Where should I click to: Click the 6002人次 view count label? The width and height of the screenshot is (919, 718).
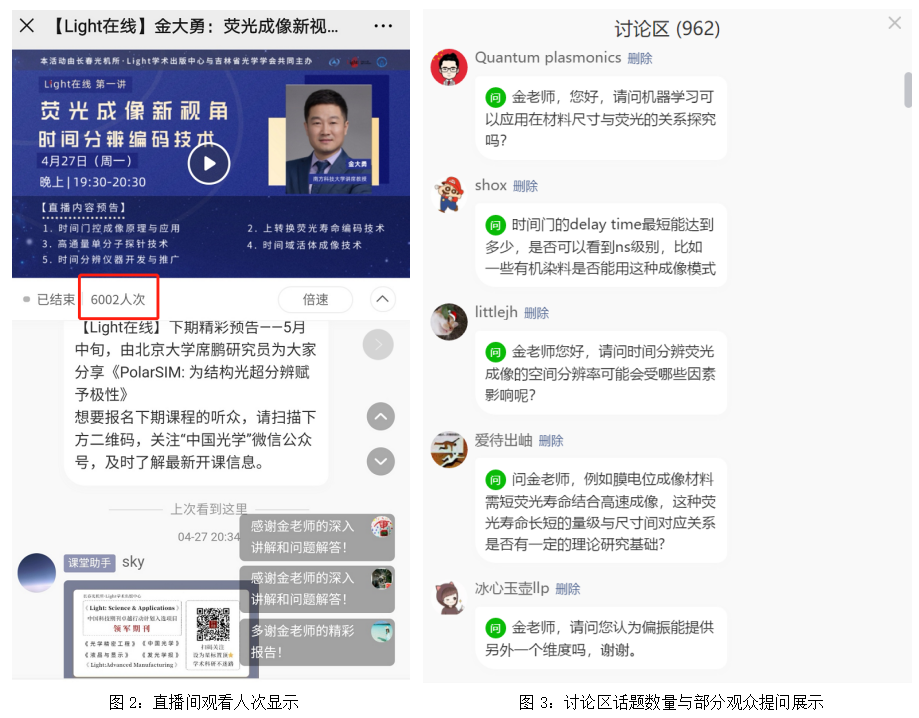click(x=118, y=300)
